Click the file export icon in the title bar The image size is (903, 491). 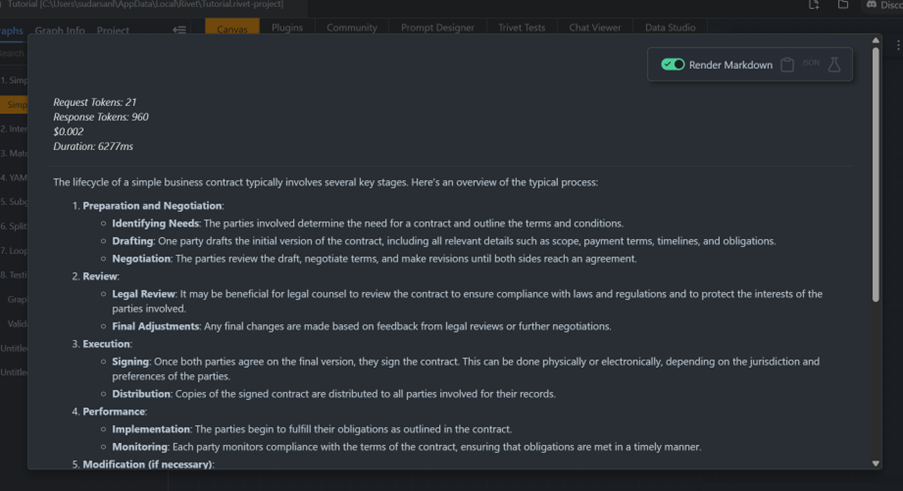click(x=814, y=5)
